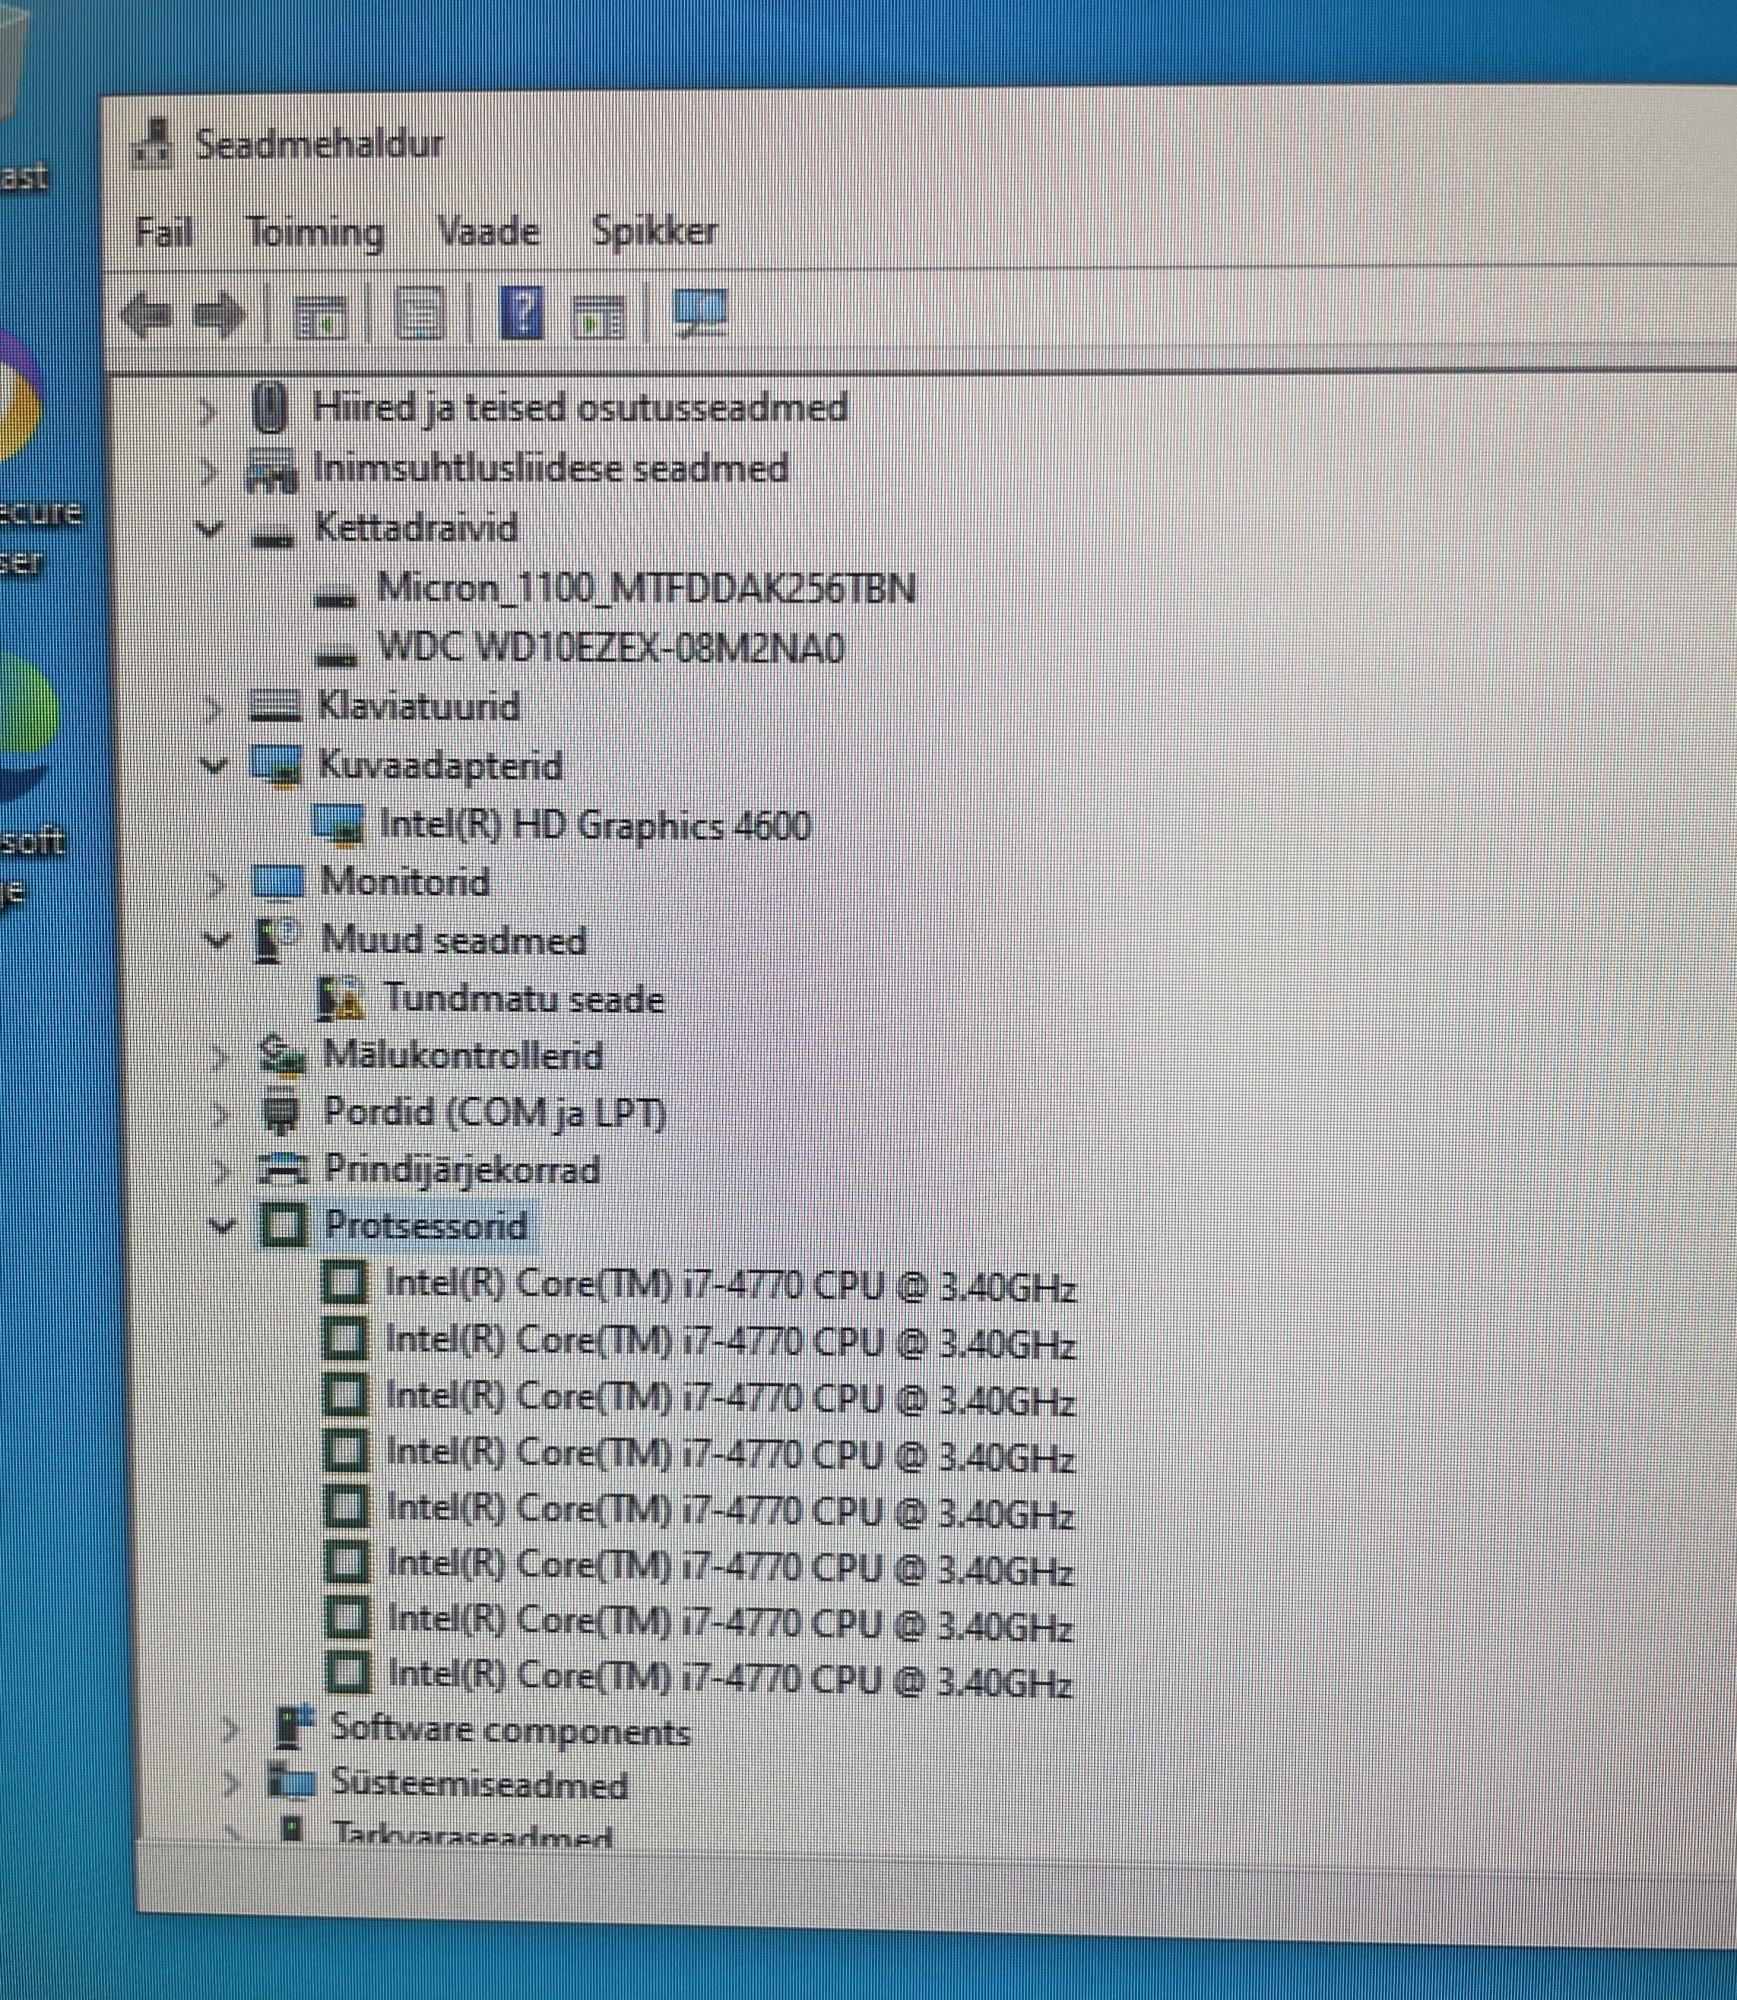Click the show/hide console tree toolbar icon
The image size is (1737, 2000).
pyautogui.click(x=320, y=318)
